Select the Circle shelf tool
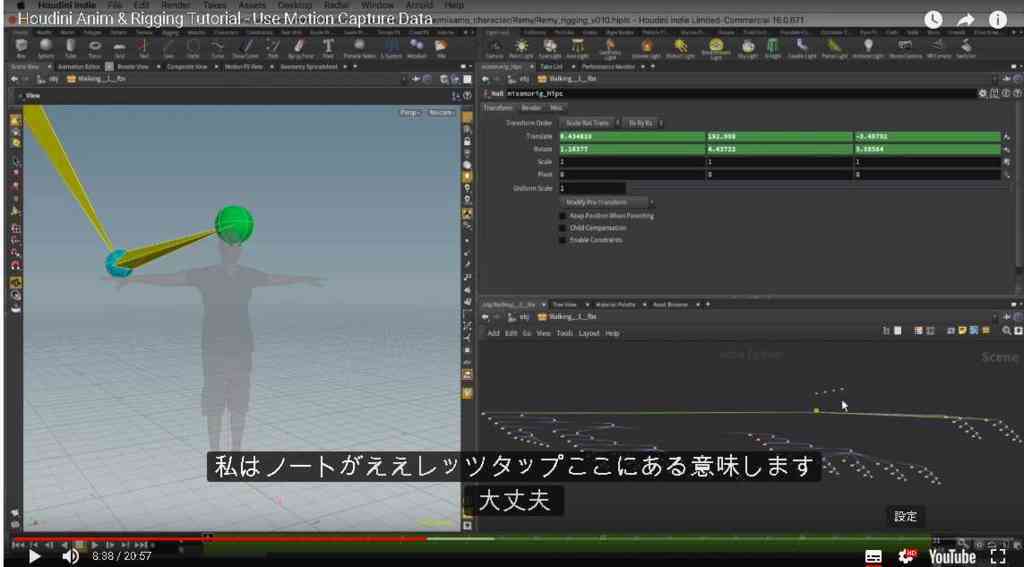 point(193,48)
